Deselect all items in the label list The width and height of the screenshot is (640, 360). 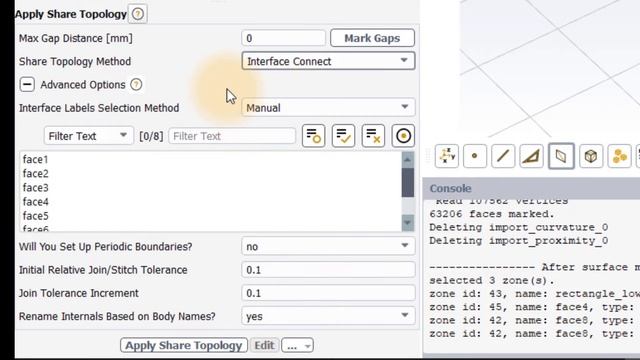(373, 136)
